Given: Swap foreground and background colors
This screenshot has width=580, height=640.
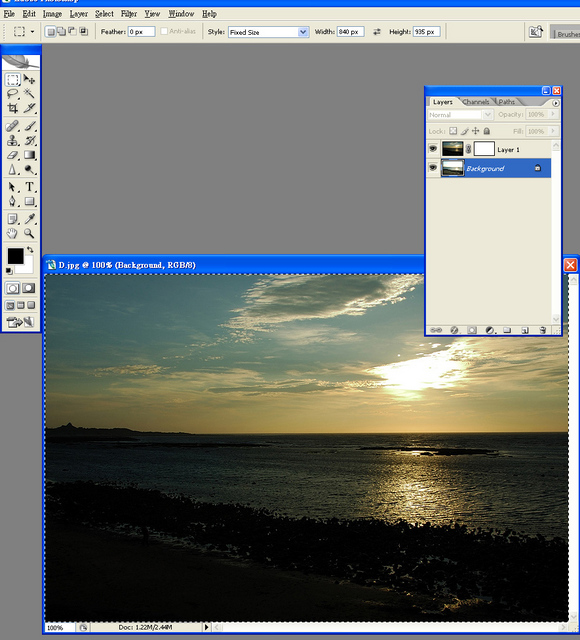Looking at the screenshot, I should 30,249.
